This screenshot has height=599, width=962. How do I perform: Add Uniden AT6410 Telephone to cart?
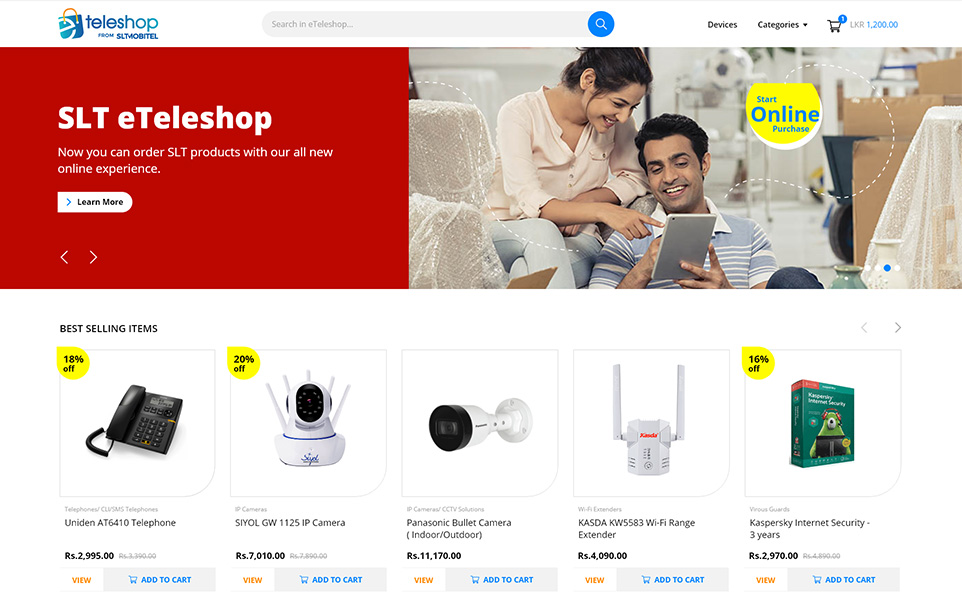[160, 579]
